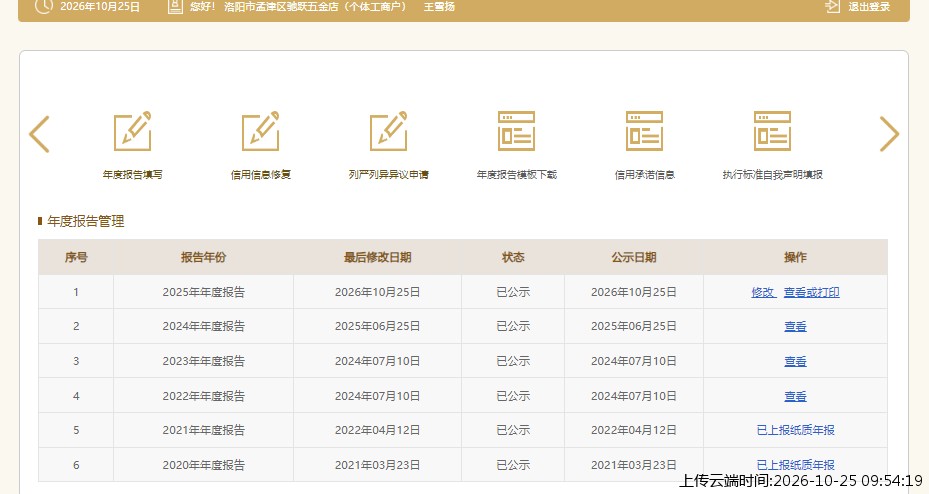Click the logout arrow icon beside 退出登录
929x494 pixels.
832,7
